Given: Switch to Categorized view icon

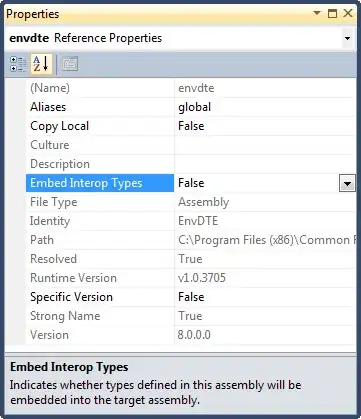Looking at the screenshot, I should click(x=18, y=64).
